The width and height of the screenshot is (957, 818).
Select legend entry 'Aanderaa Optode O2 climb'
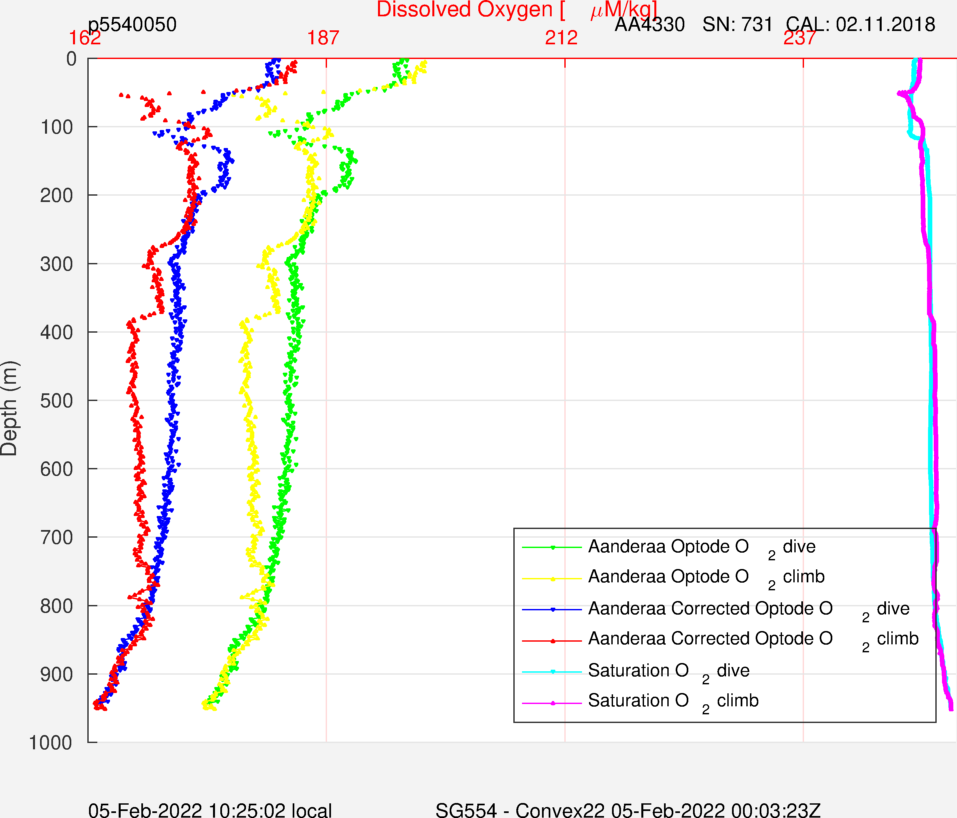click(706, 579)
